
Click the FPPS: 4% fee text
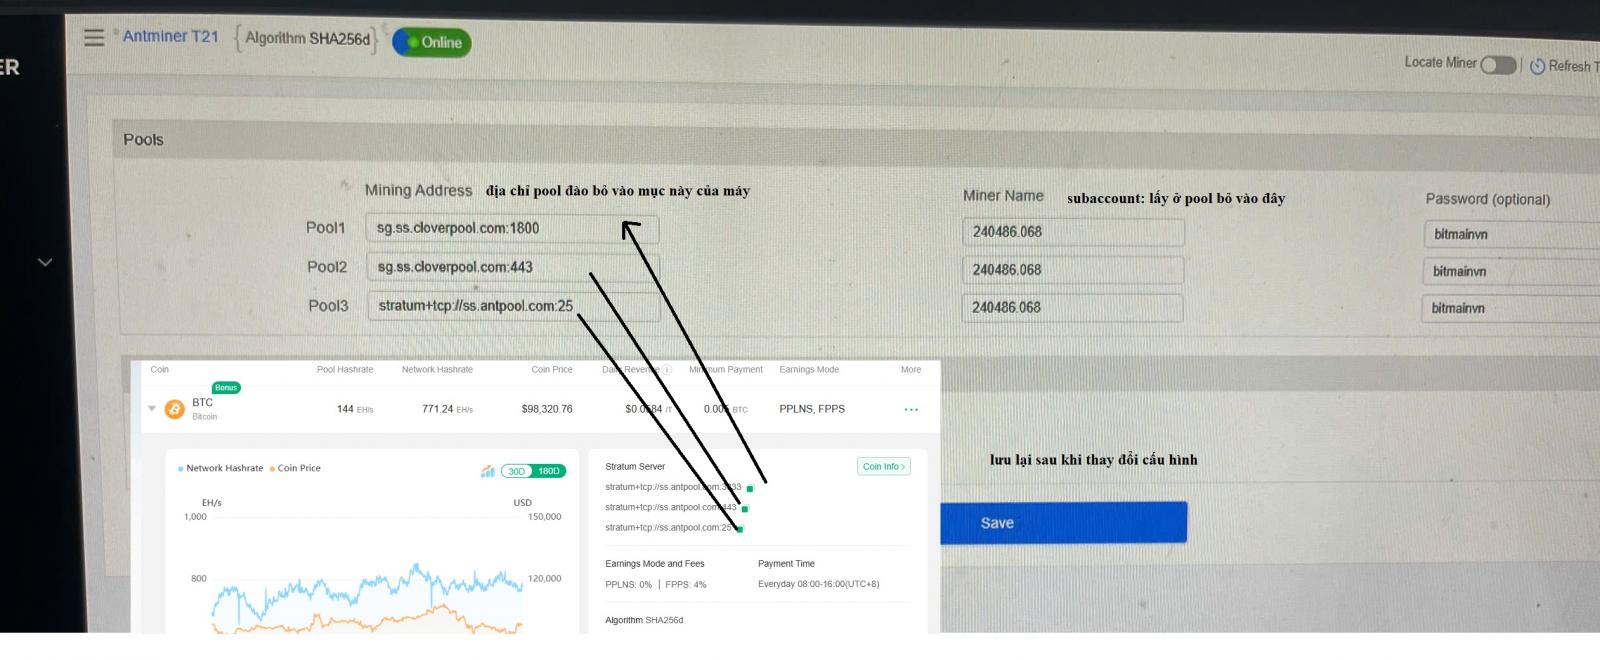(686, 585)
